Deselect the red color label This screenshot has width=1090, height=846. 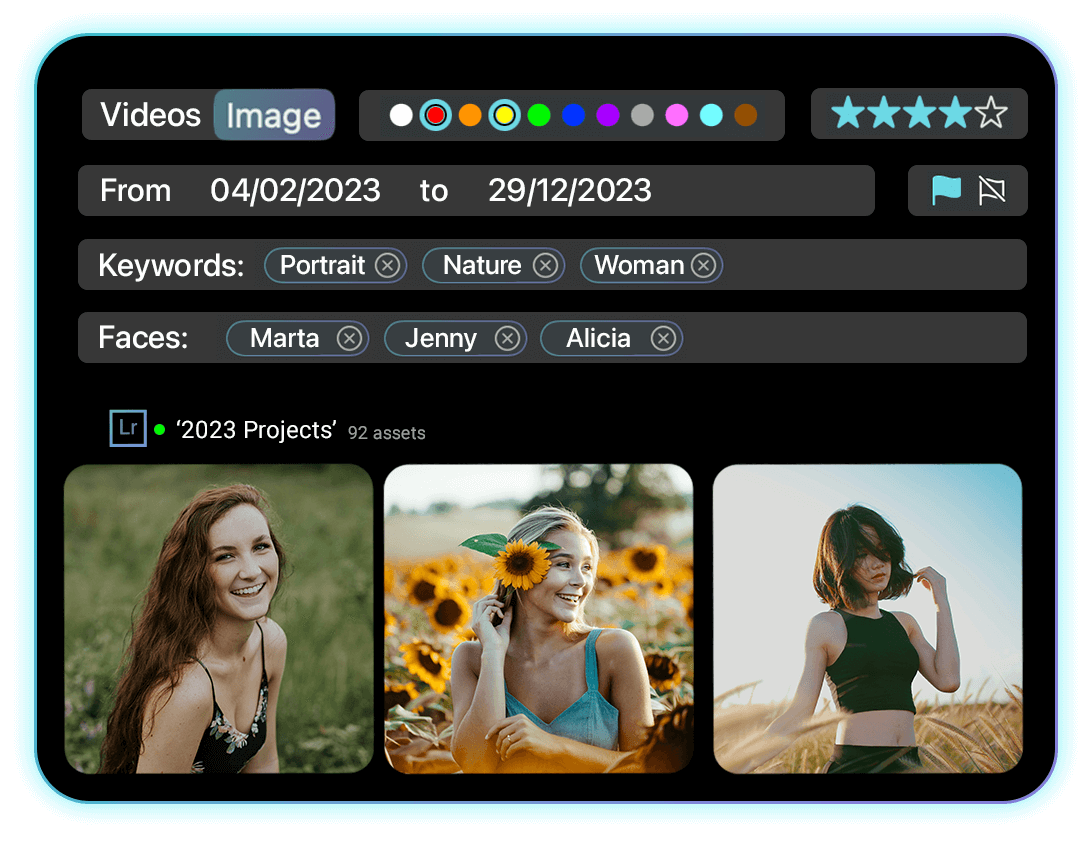pyautogui.click(x=435, y=116)
